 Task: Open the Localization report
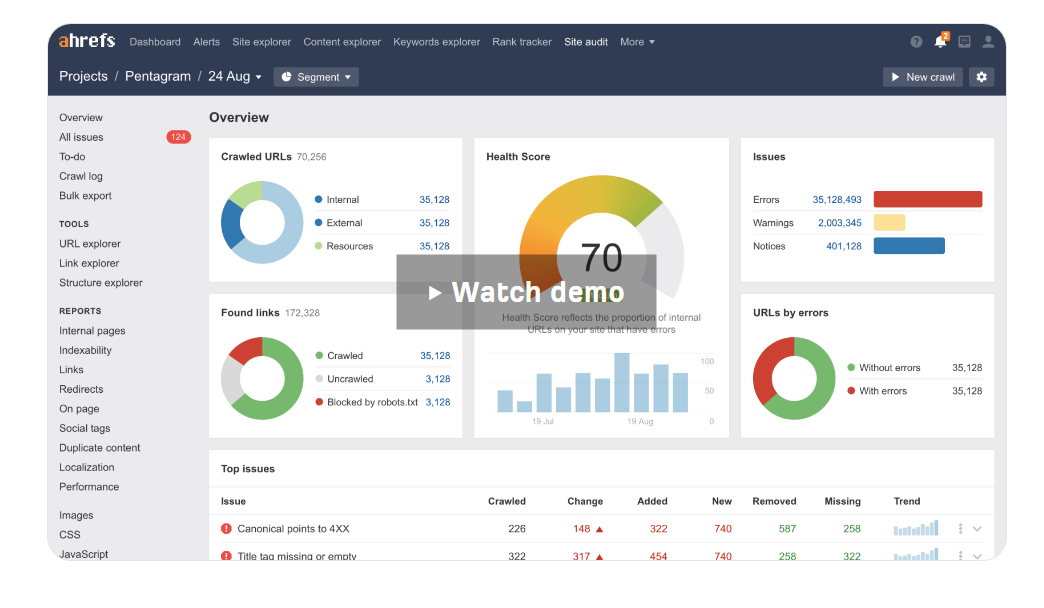click(87, 467)
